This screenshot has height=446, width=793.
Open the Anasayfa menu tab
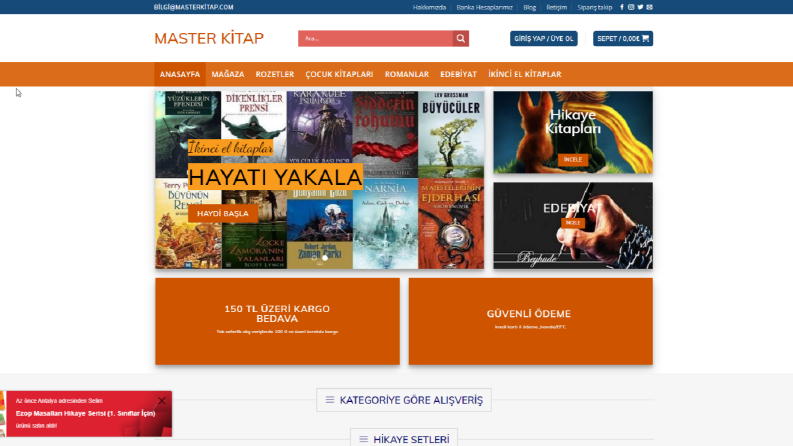coord(180,74)
